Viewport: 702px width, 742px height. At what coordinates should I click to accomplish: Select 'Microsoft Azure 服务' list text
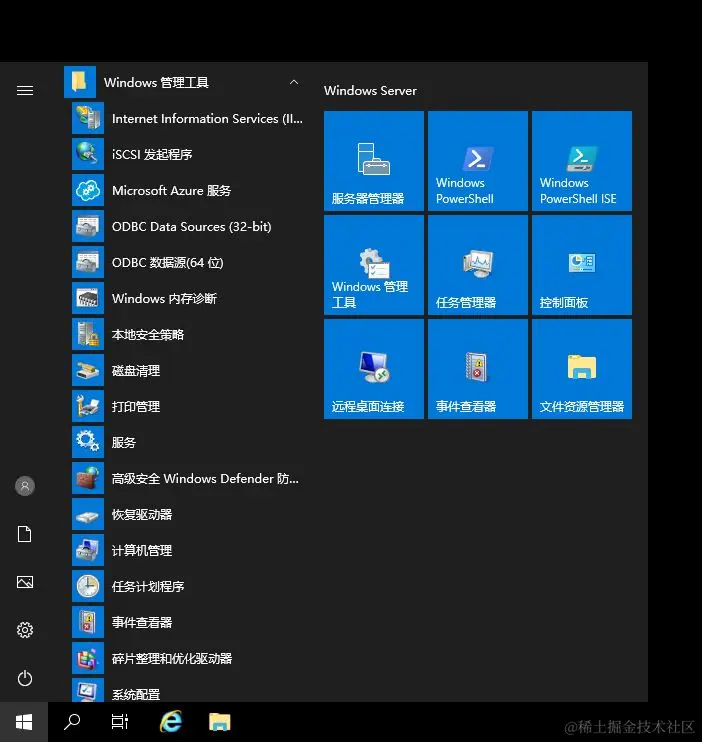[171, 190]
